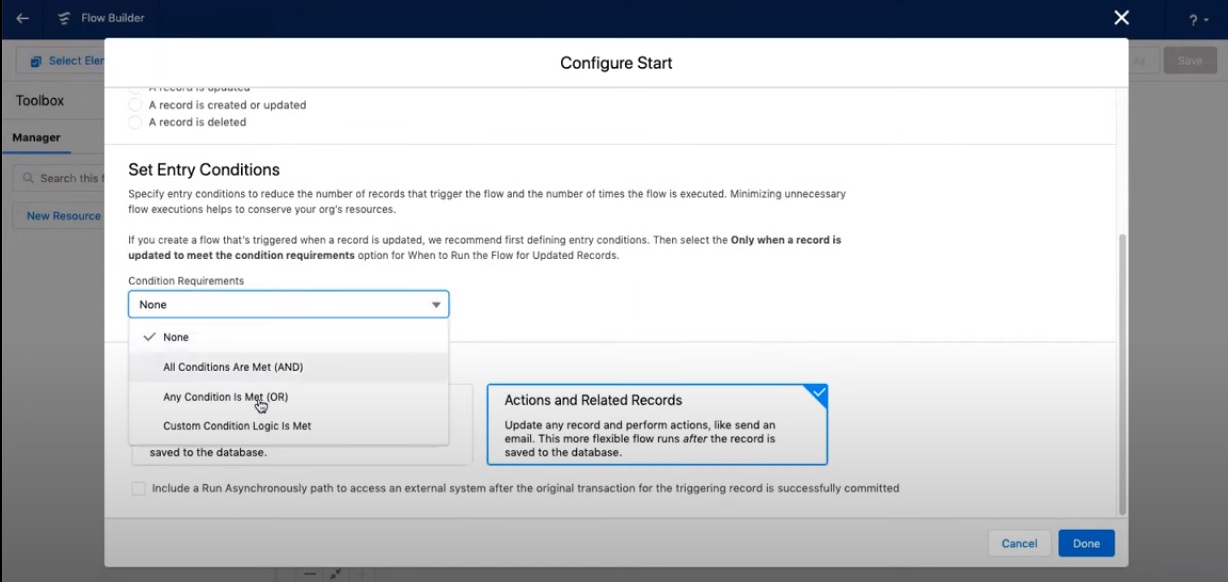Select the Actions and Related Records card
Screen dimensions: 1228x582
[657, 425]
